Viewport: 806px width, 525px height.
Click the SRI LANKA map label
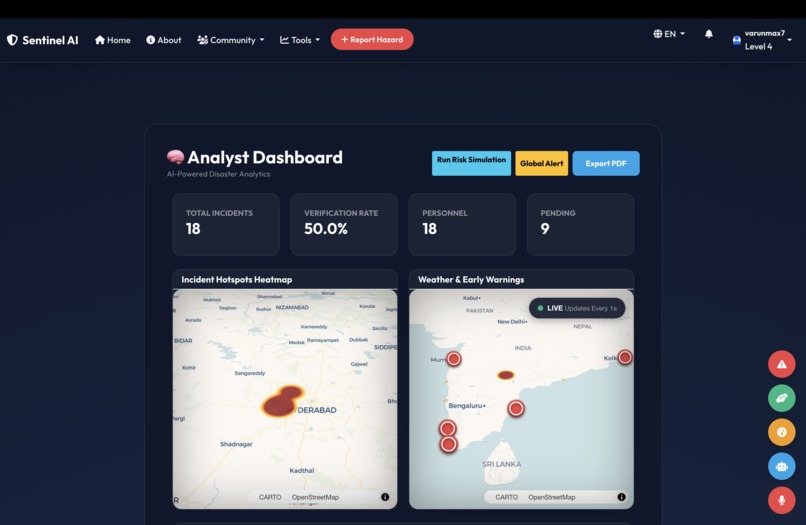(501, 464)
